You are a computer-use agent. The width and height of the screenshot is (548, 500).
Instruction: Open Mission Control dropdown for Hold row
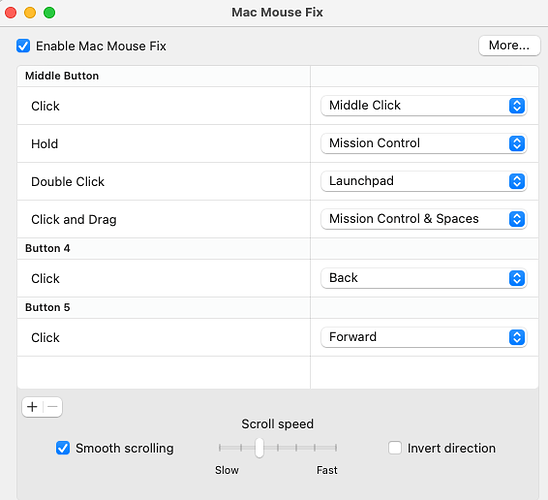[424, 143]
